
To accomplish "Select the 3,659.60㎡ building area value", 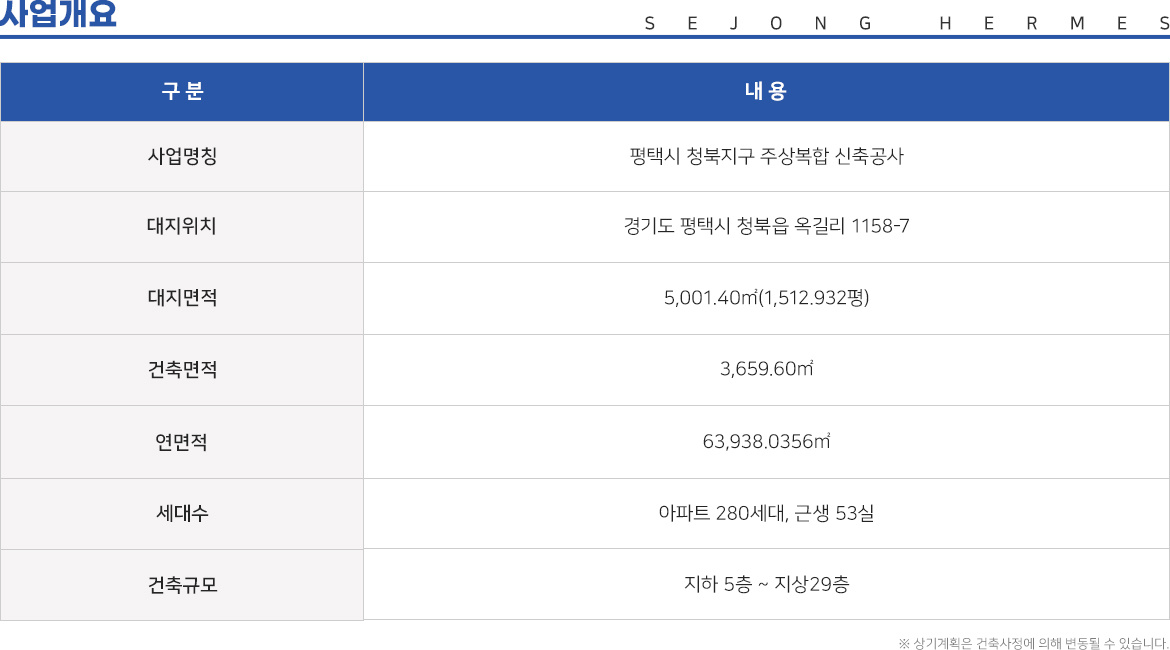I will (x=766, y=369).
